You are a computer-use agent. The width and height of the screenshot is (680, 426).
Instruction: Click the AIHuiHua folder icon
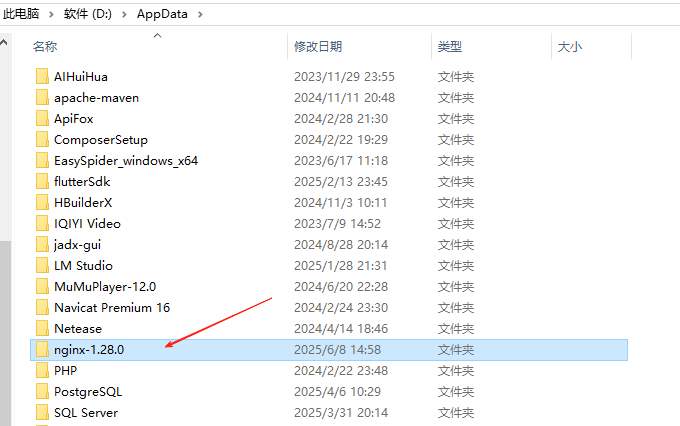point(42,76)
